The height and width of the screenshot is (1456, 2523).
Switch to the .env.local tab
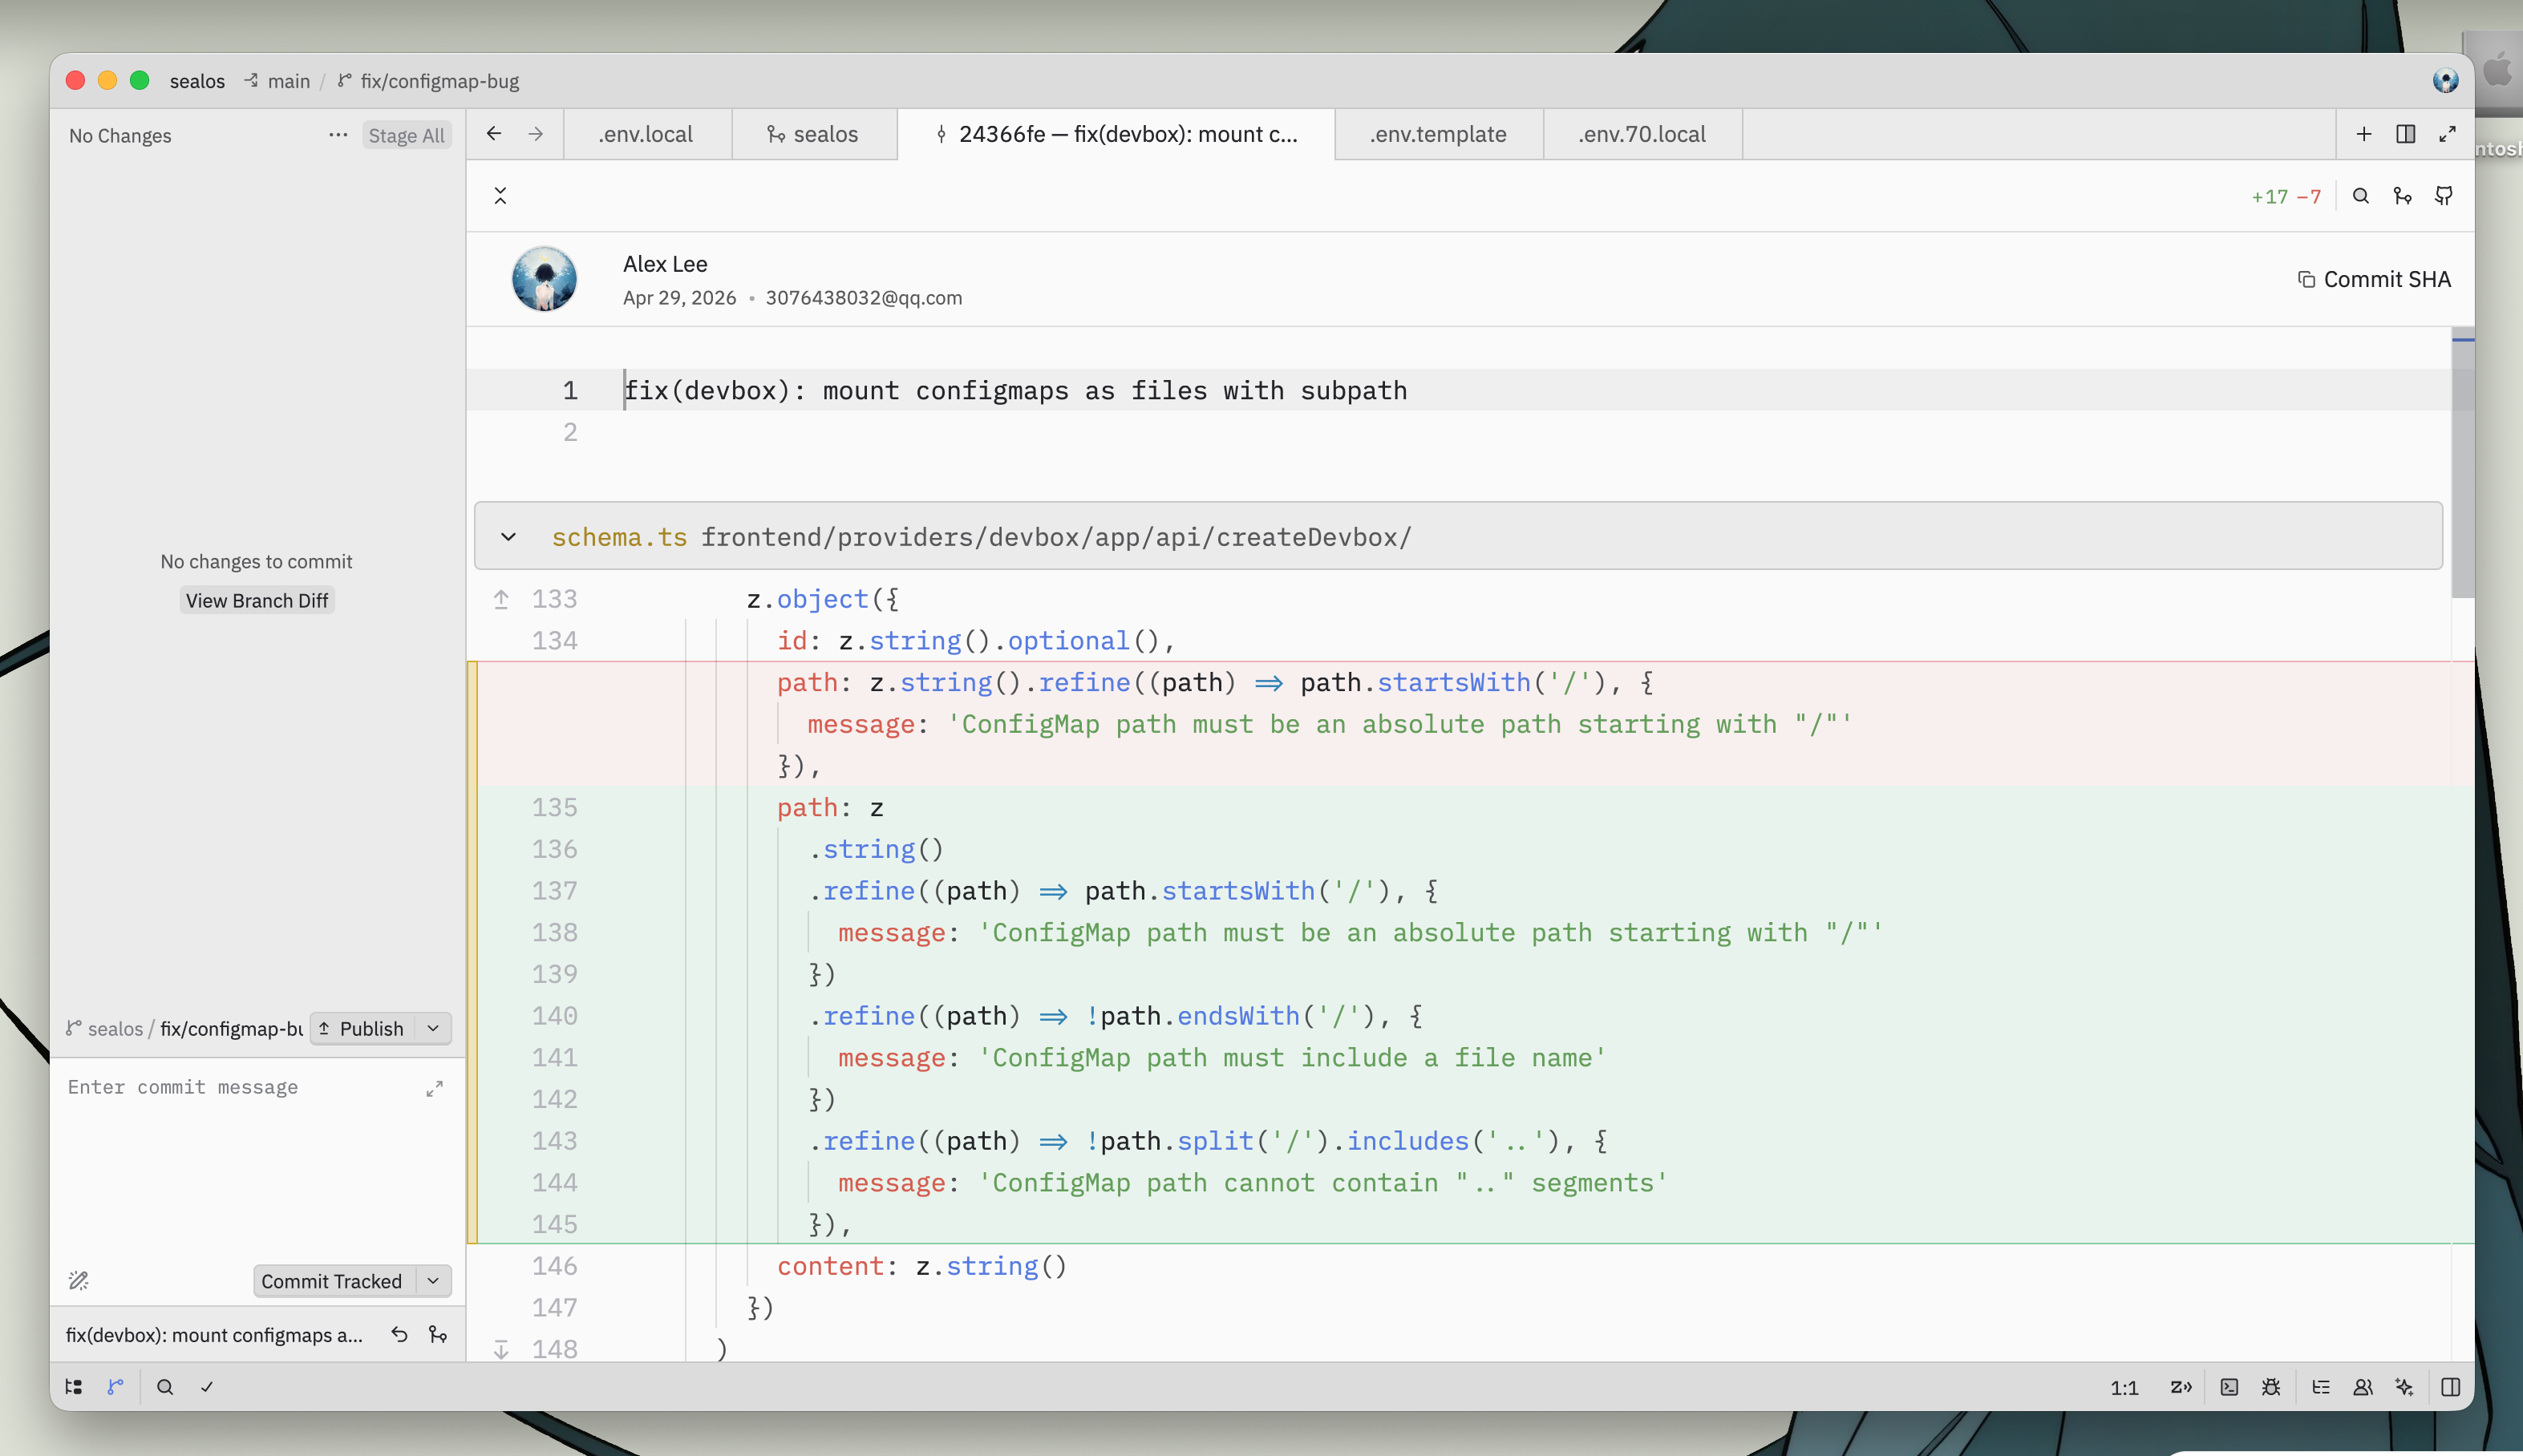click(646, 134)
